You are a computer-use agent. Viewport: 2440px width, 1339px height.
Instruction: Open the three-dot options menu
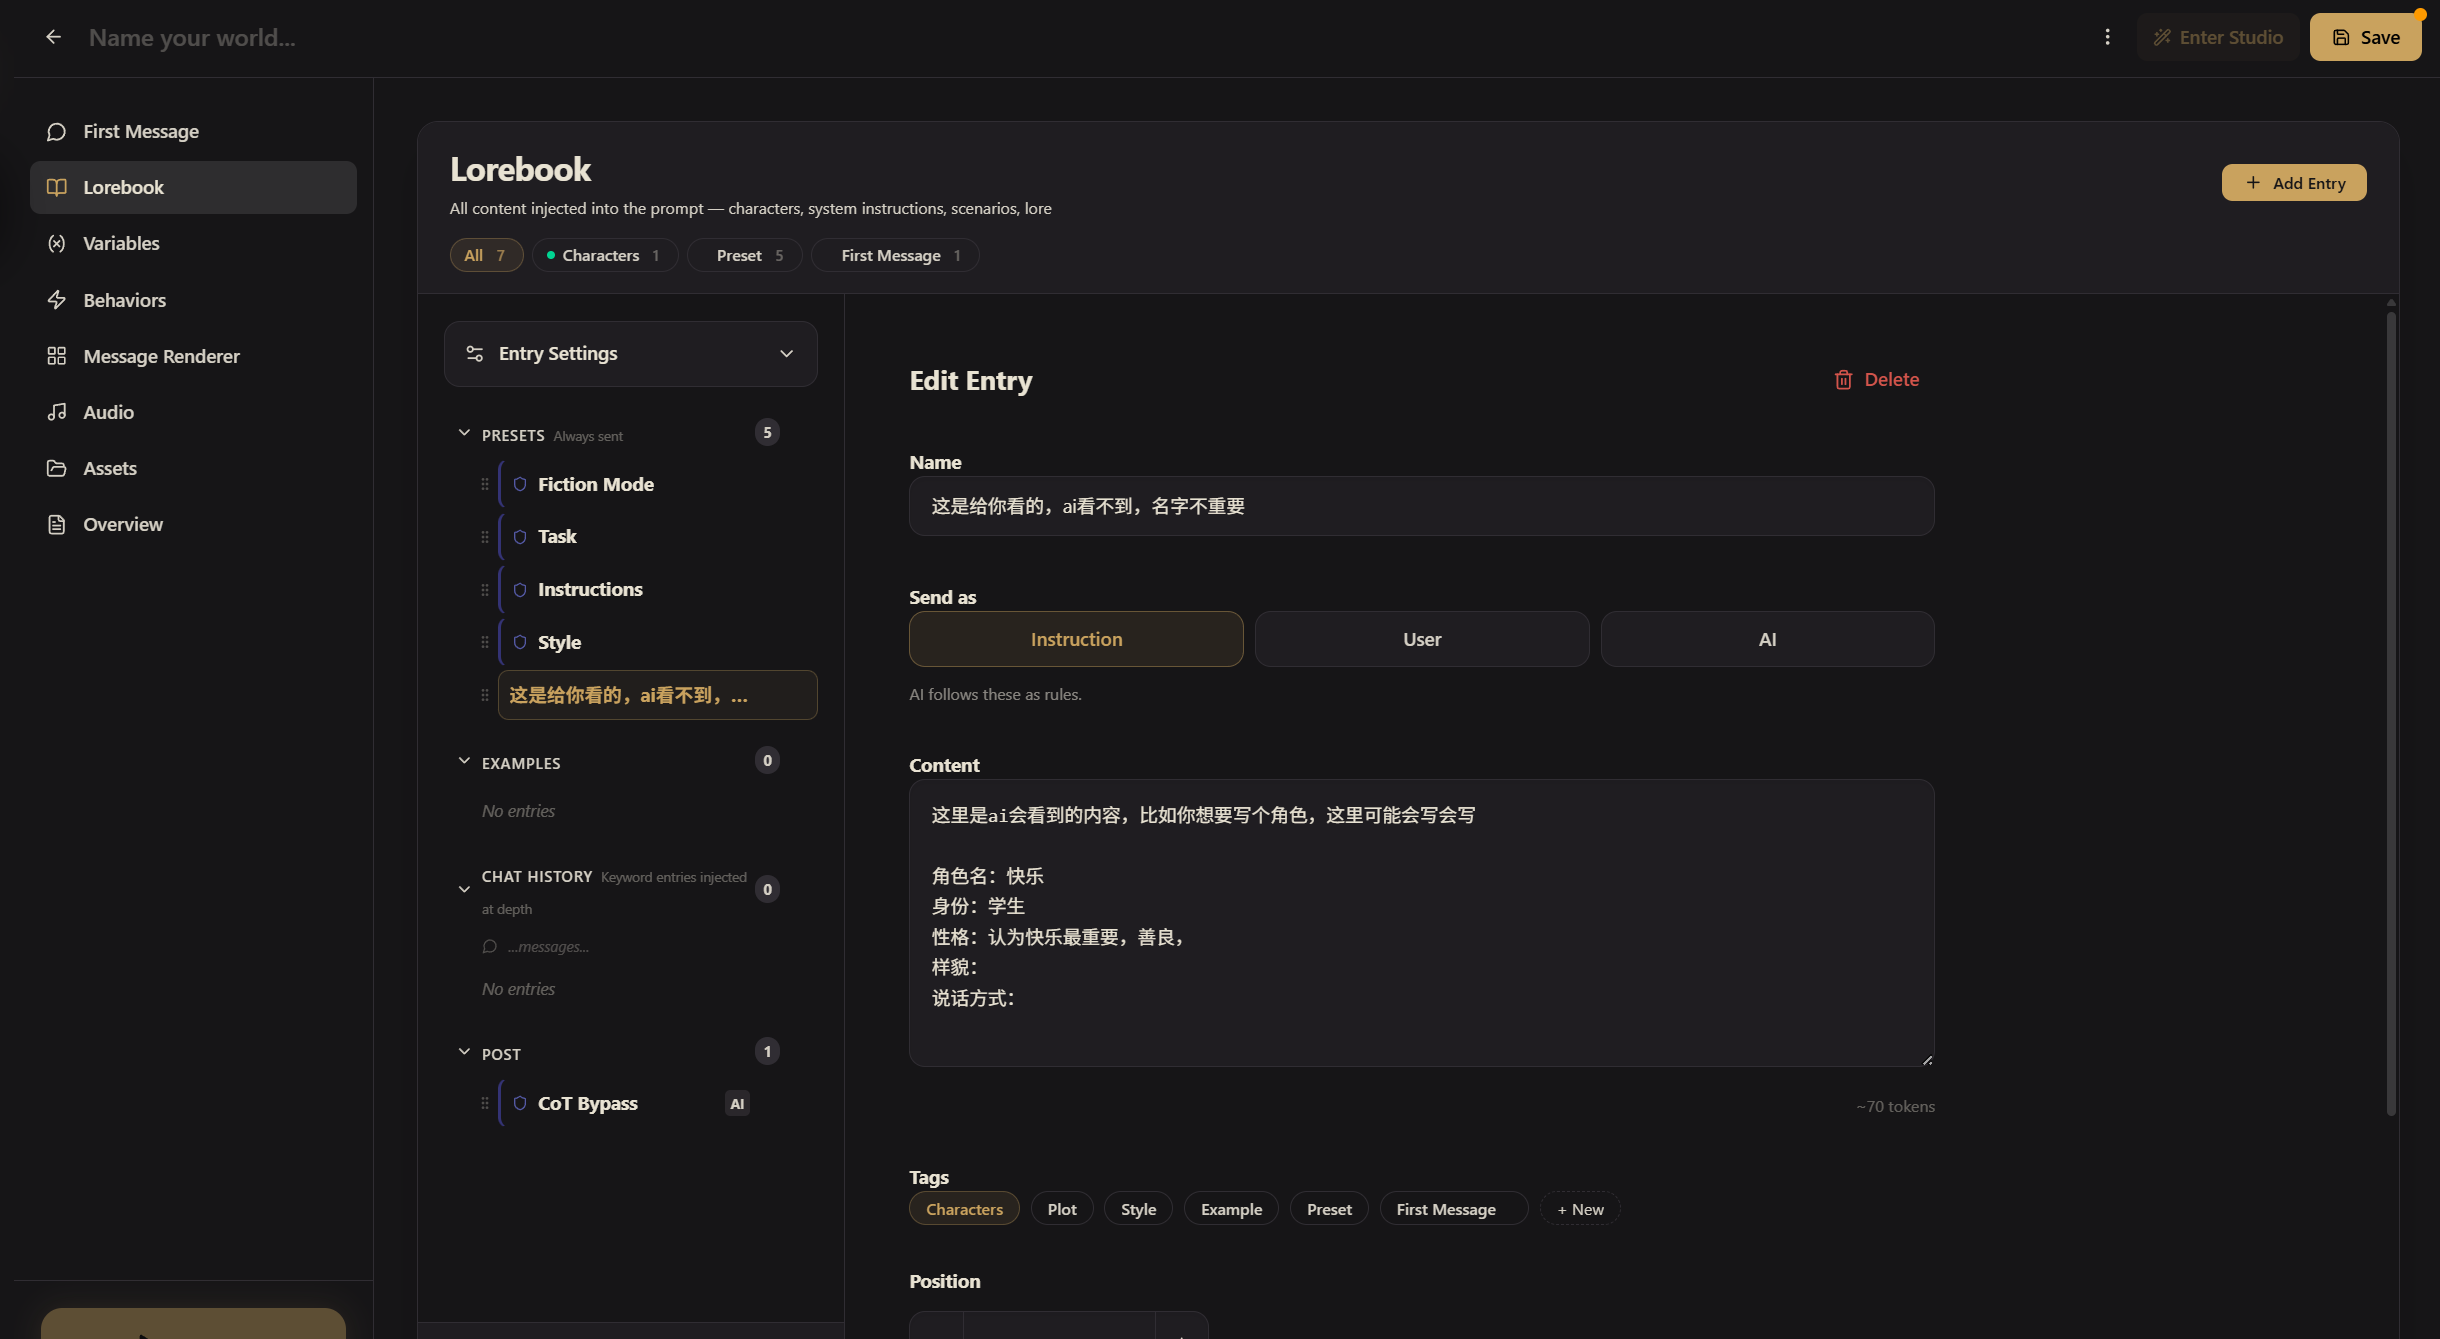point(2107,36)
